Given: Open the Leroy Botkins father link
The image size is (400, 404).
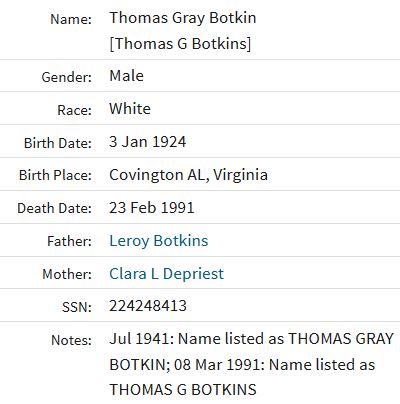Looking at the screenshot, I should [159, 241].
